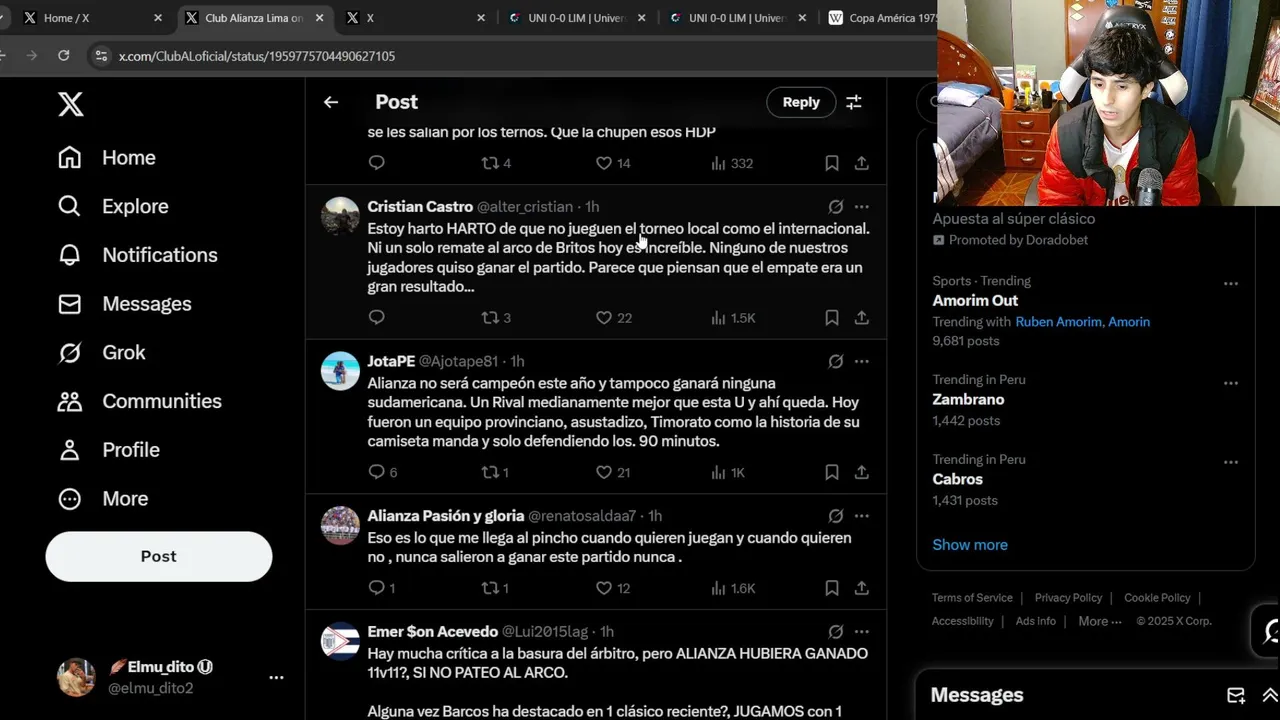
Task: Open more options on Emer $on Acevedo's post
Action: tap(861, 632)
